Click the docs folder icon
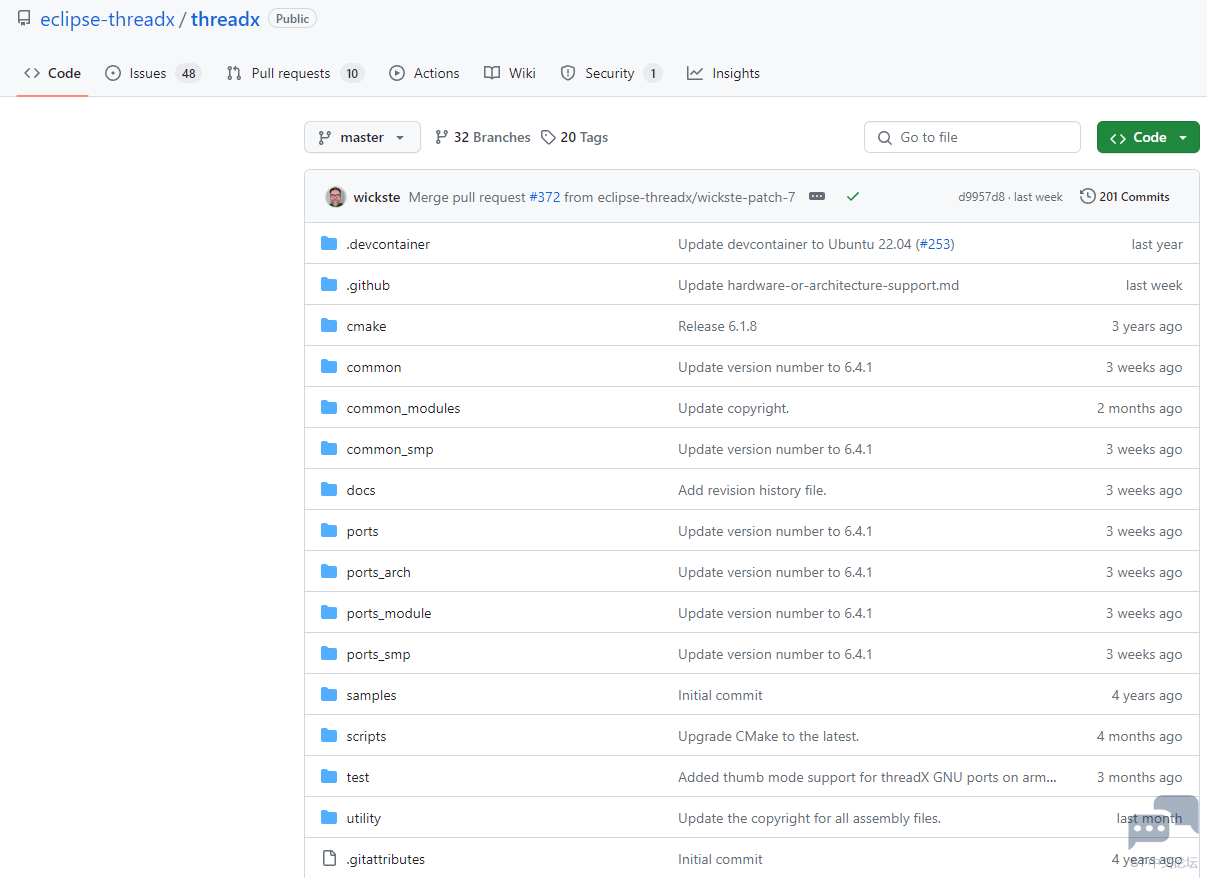This screenshot has height=878, width=1207. pyautogui.click(x=329, y=490)
